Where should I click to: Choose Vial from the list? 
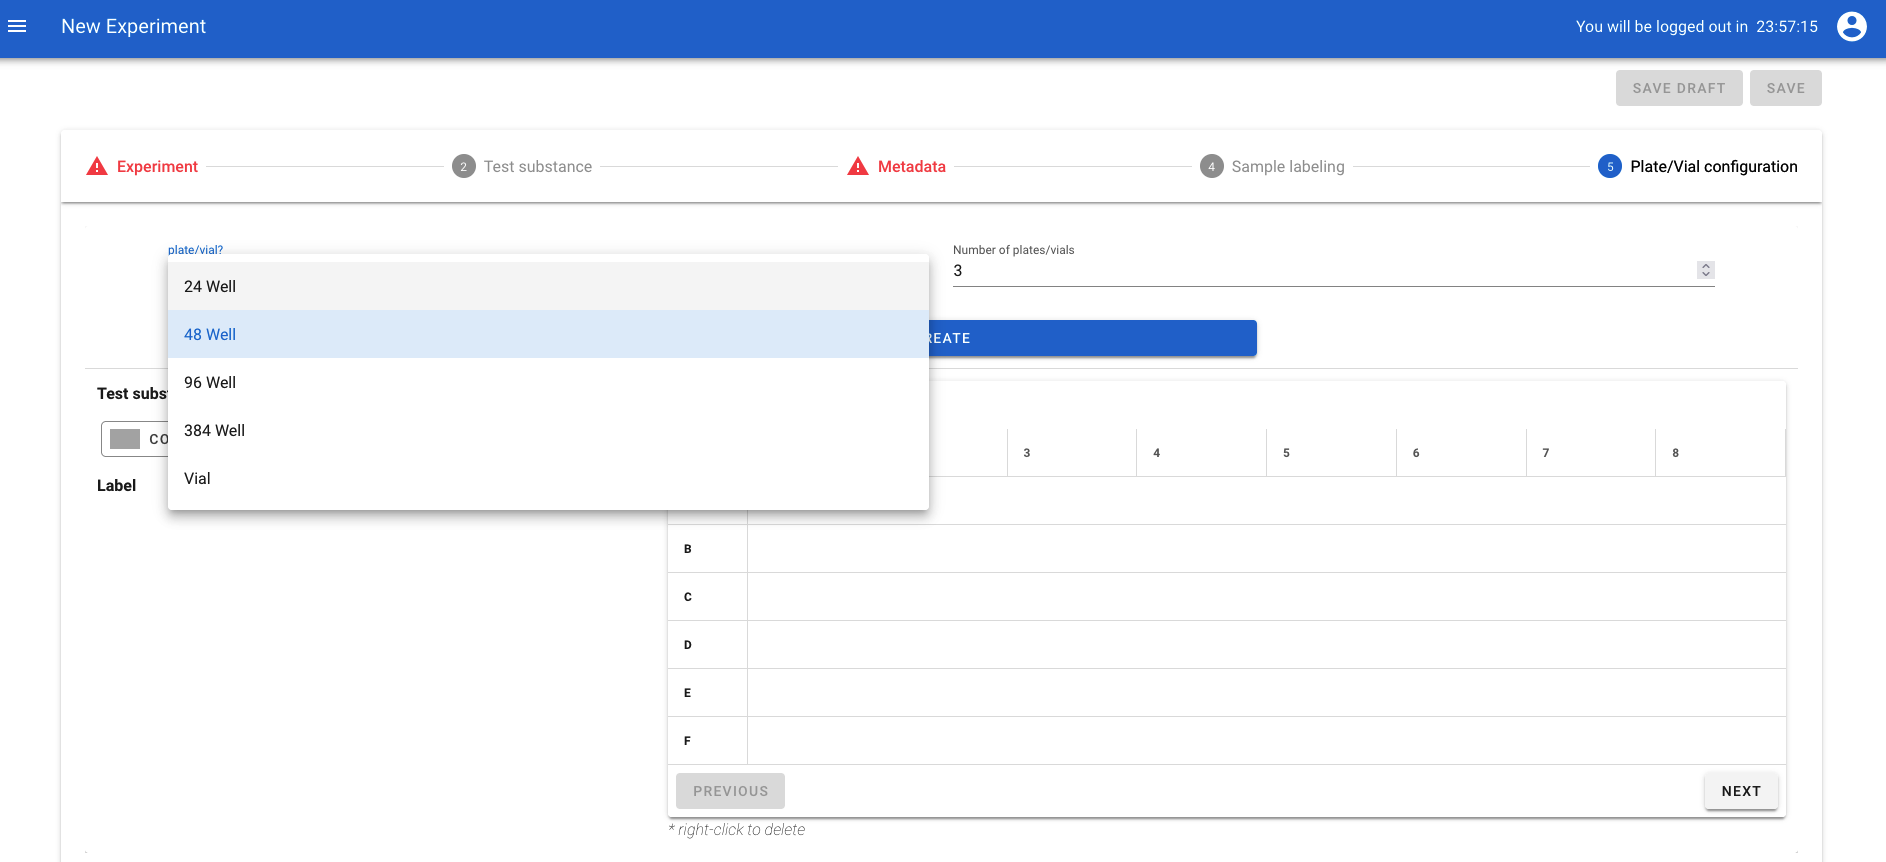coord(197,479)
